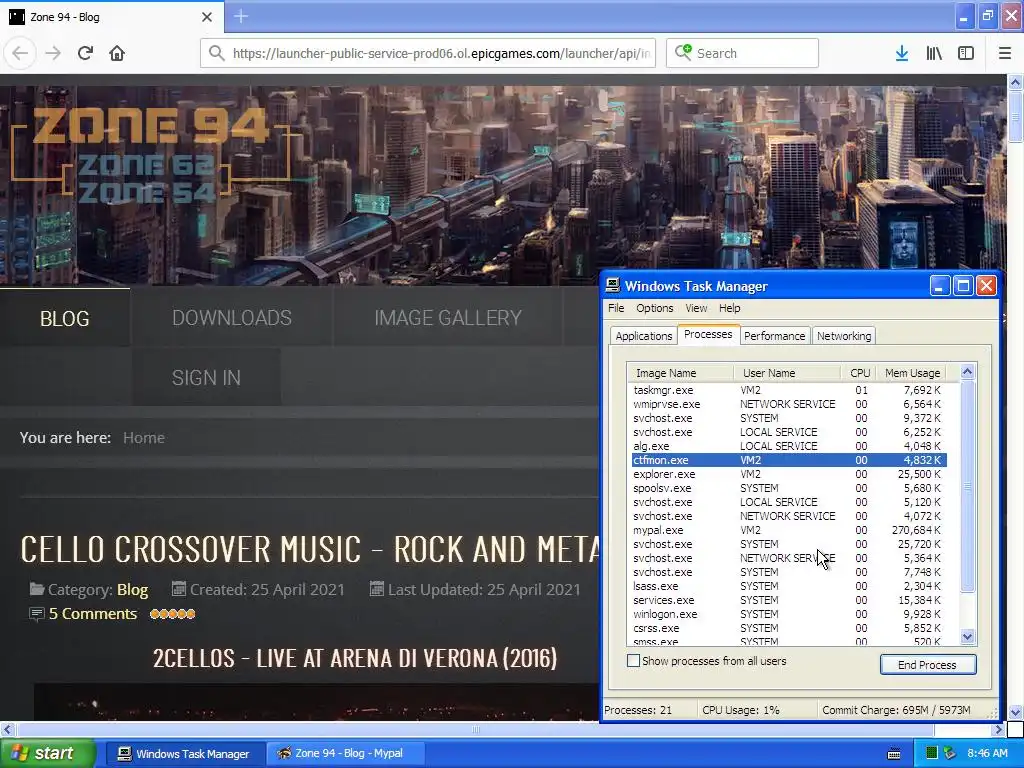Image resolution: width=1024 pixels, height=768 pixels.
Task: Click the security shield tray icon beside clock
Action: tap(950, 753)
